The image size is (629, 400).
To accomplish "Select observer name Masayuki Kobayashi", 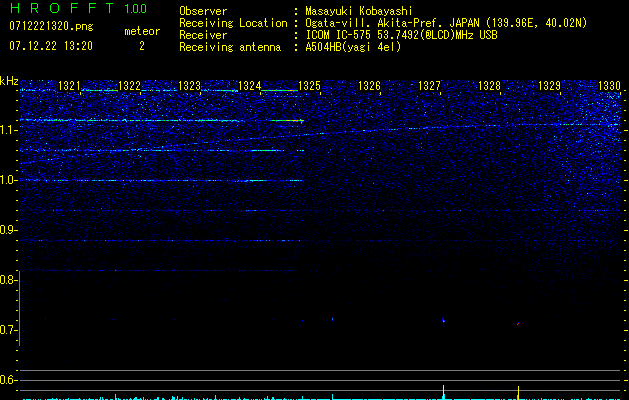I will (x=359, y=11).
